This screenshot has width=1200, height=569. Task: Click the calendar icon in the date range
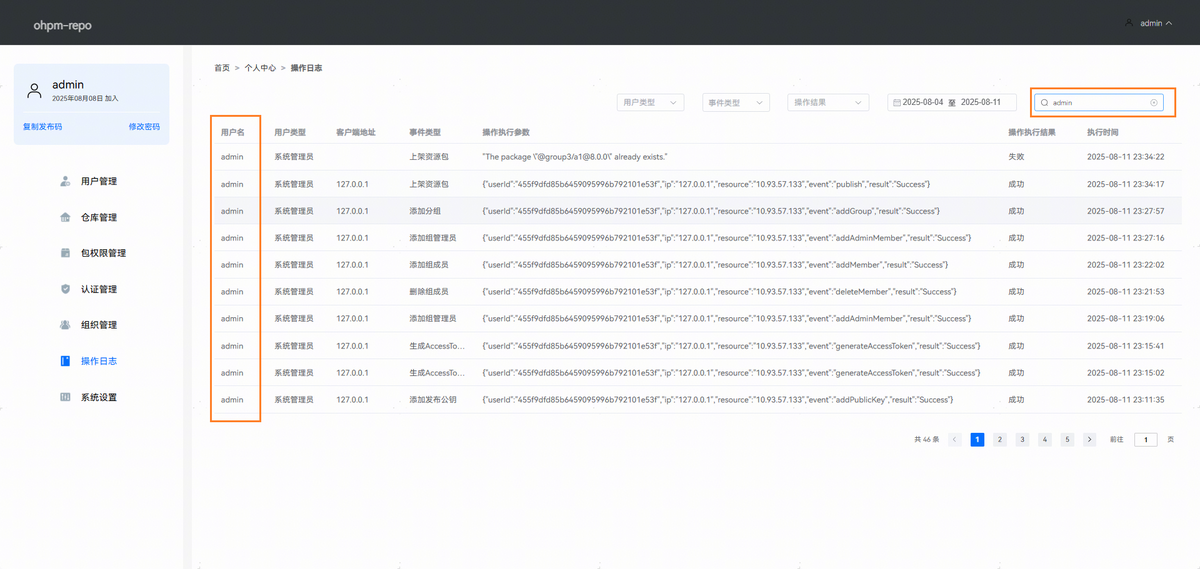895,102
